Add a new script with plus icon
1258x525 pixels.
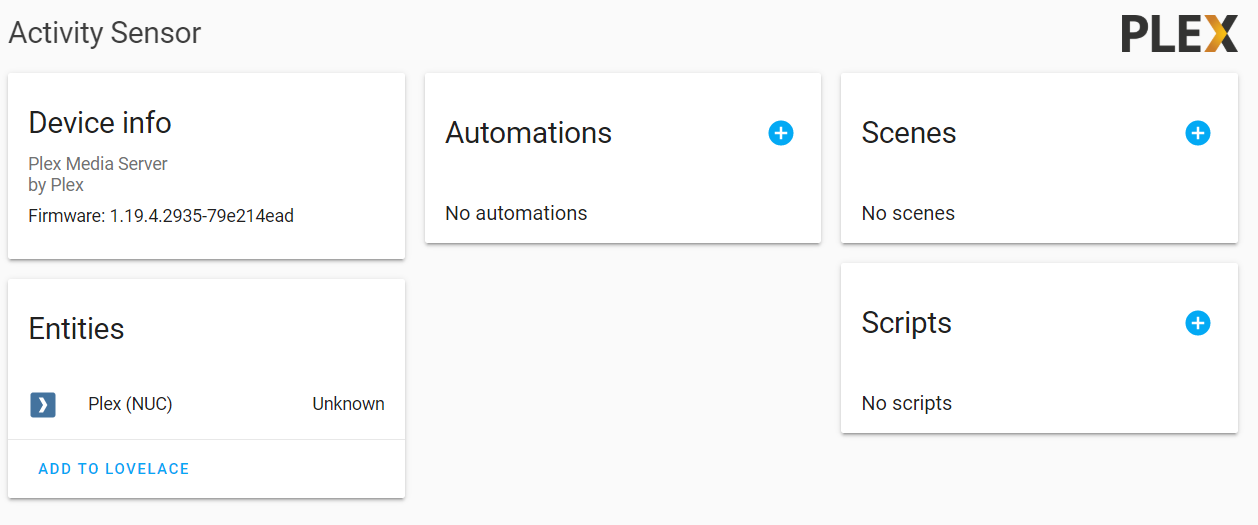[1197, 323]
